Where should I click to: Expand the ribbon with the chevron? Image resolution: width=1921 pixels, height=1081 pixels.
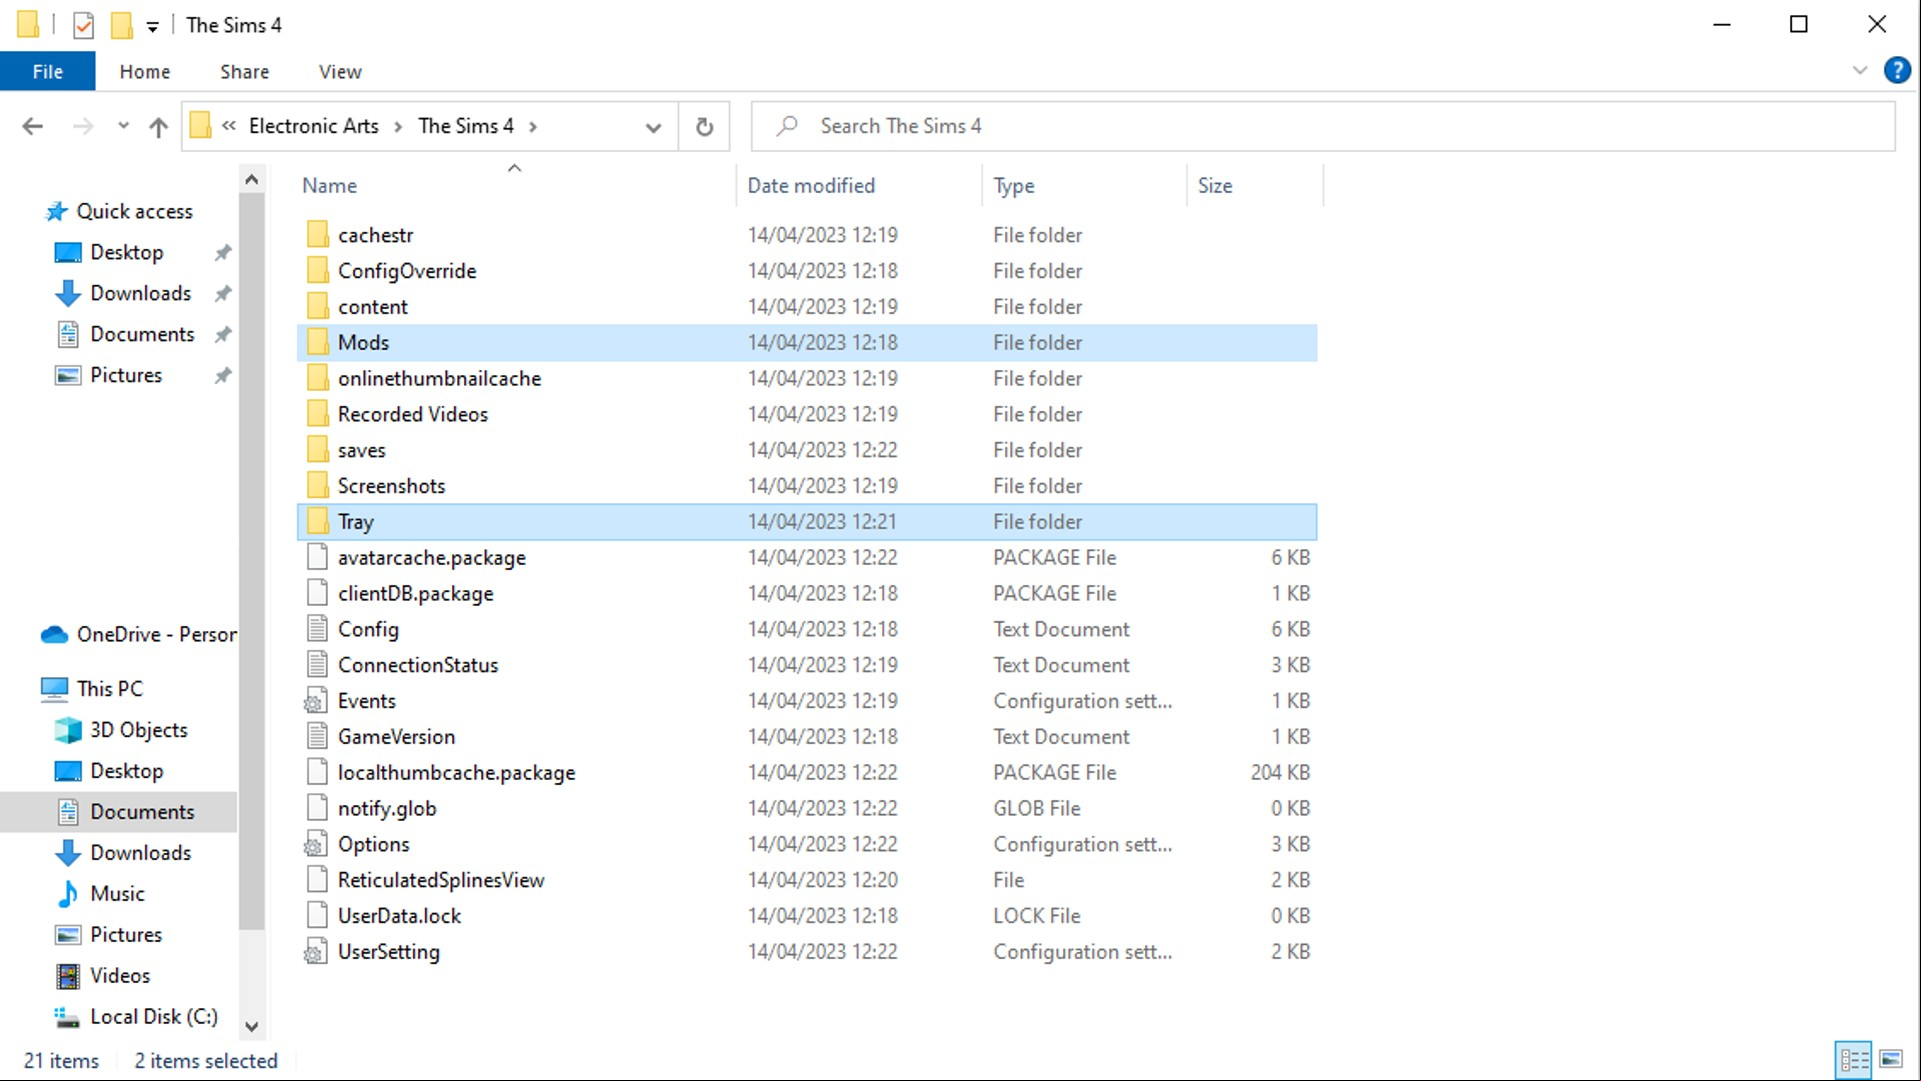1859,71
